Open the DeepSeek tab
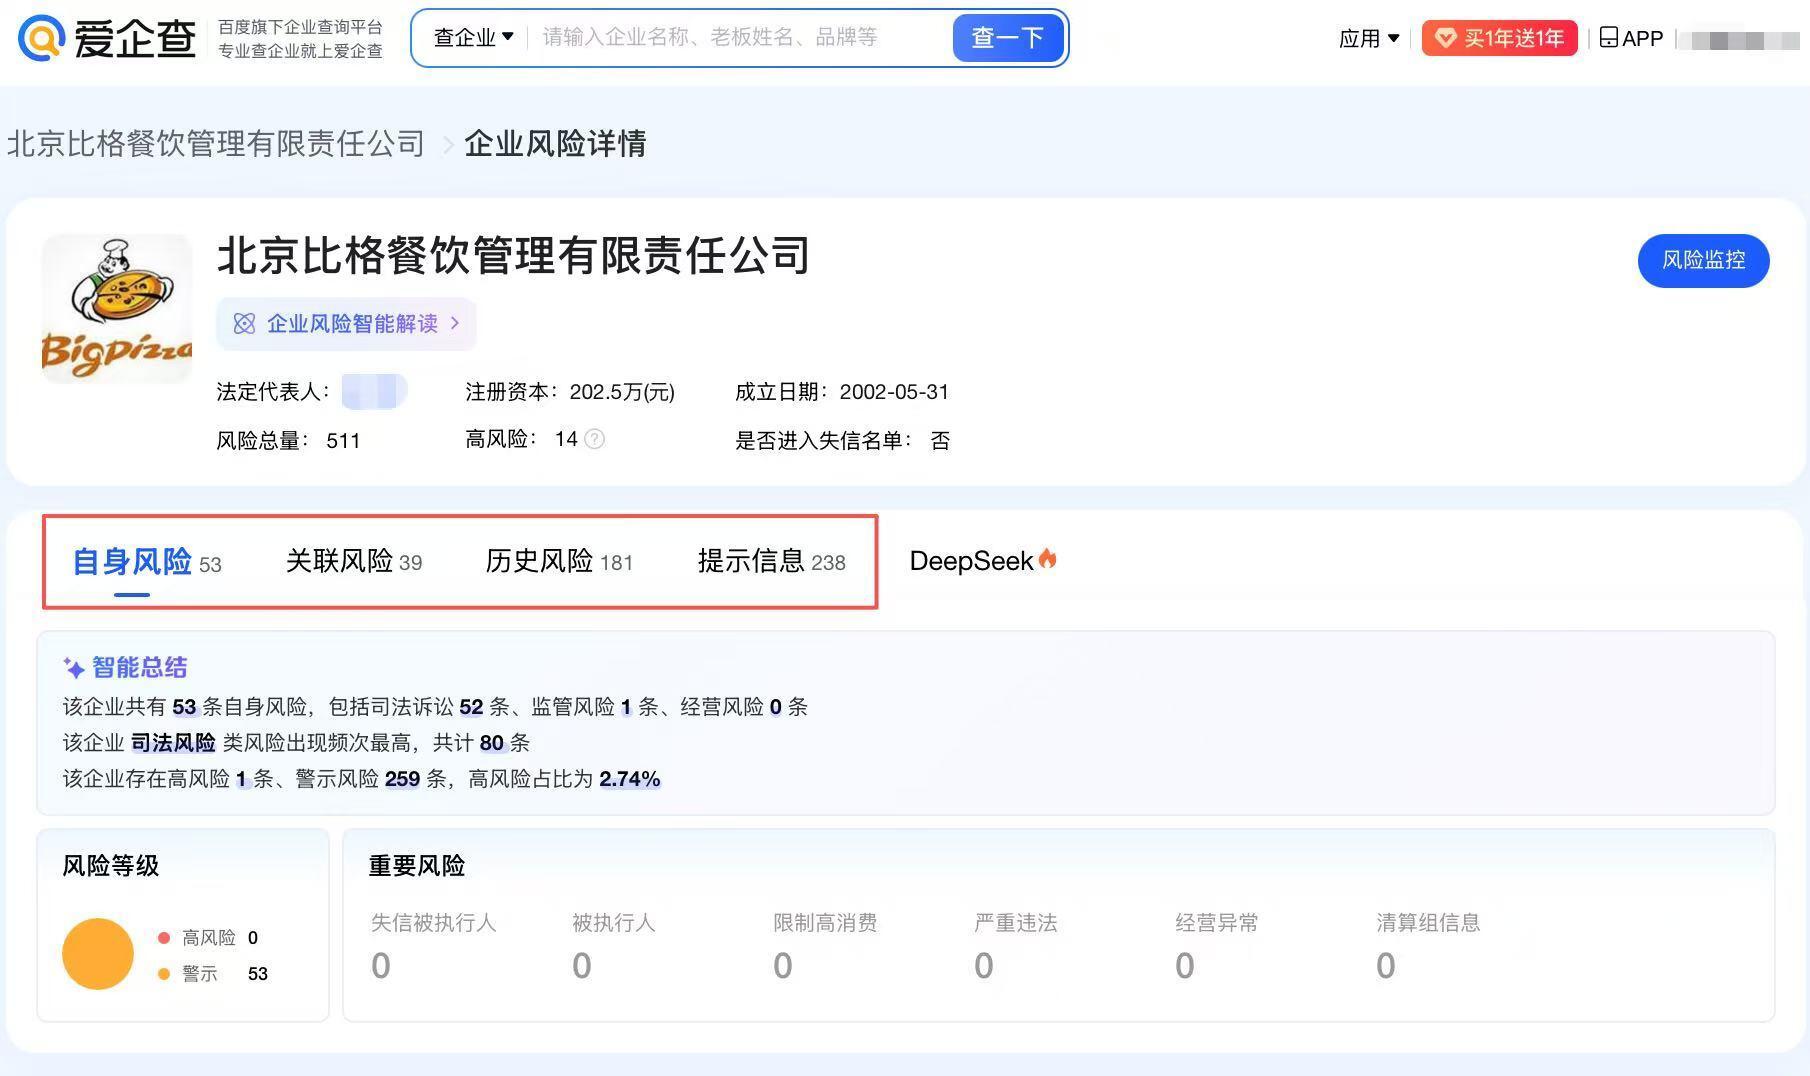This screenshot has width=1810, height=1076. pos(983,561)
